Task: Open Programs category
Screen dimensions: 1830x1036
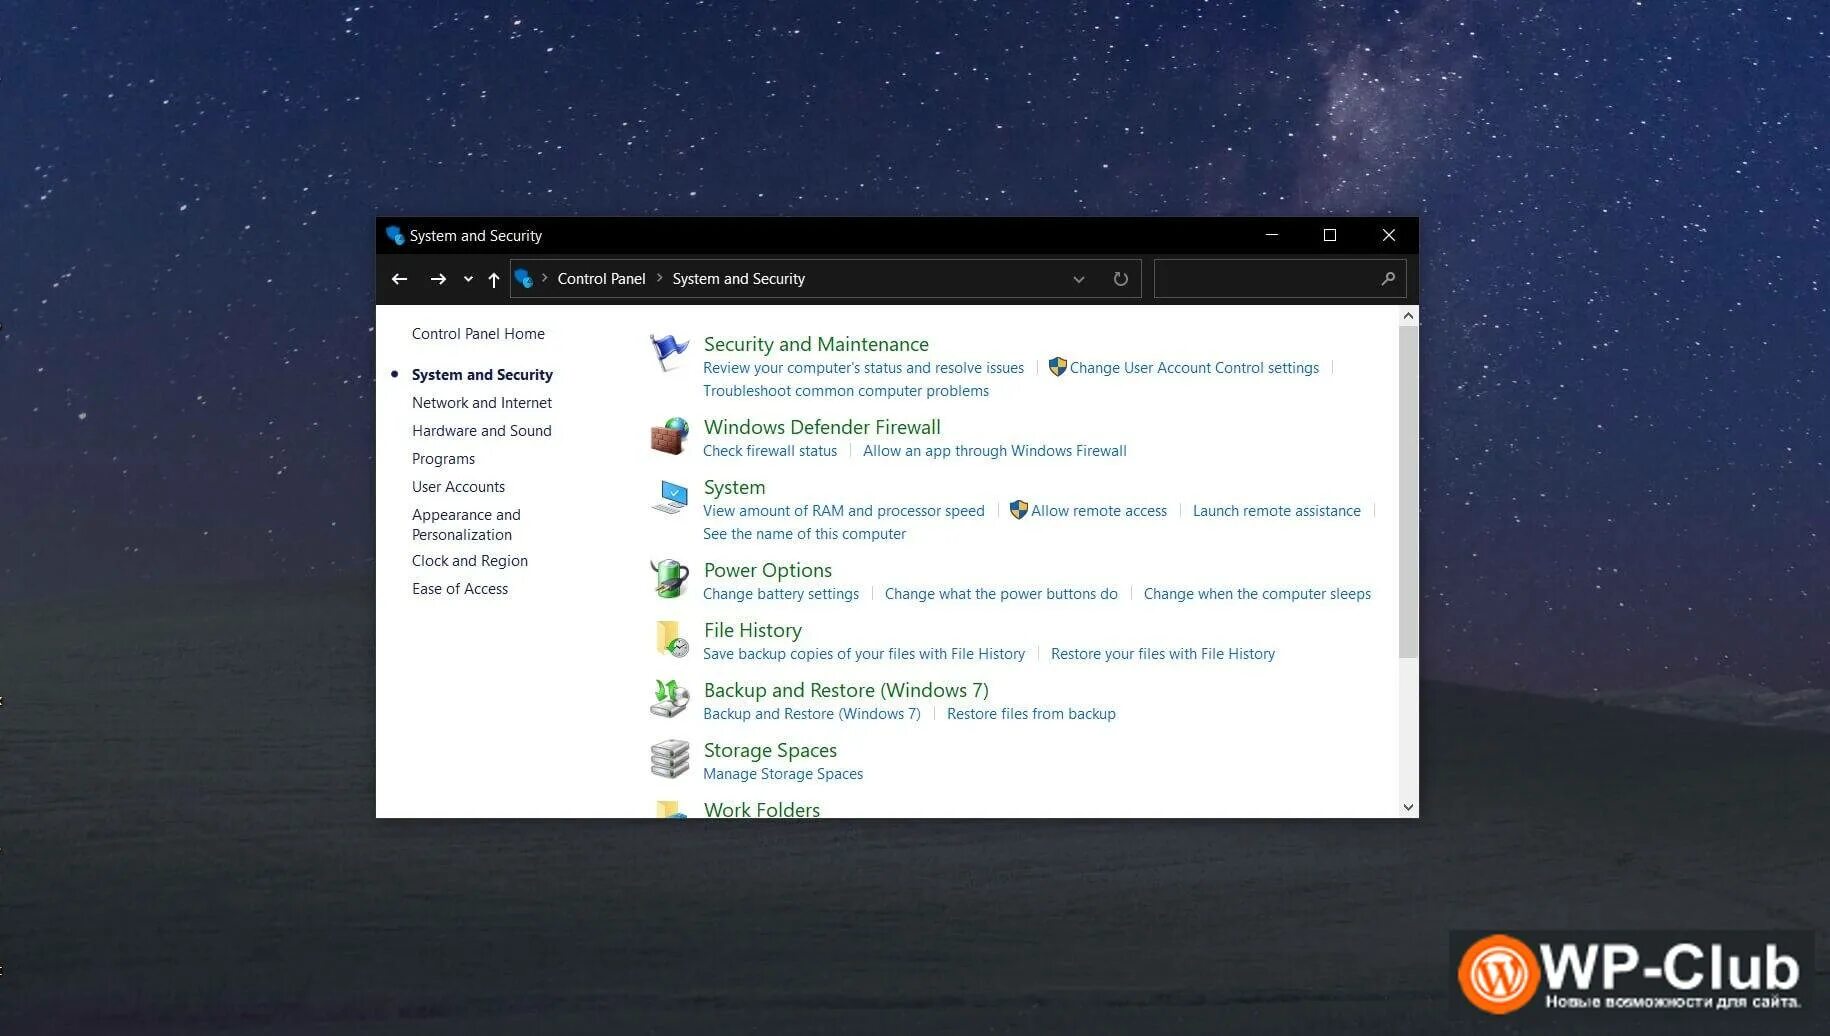Action: click(x=443, y=459)
